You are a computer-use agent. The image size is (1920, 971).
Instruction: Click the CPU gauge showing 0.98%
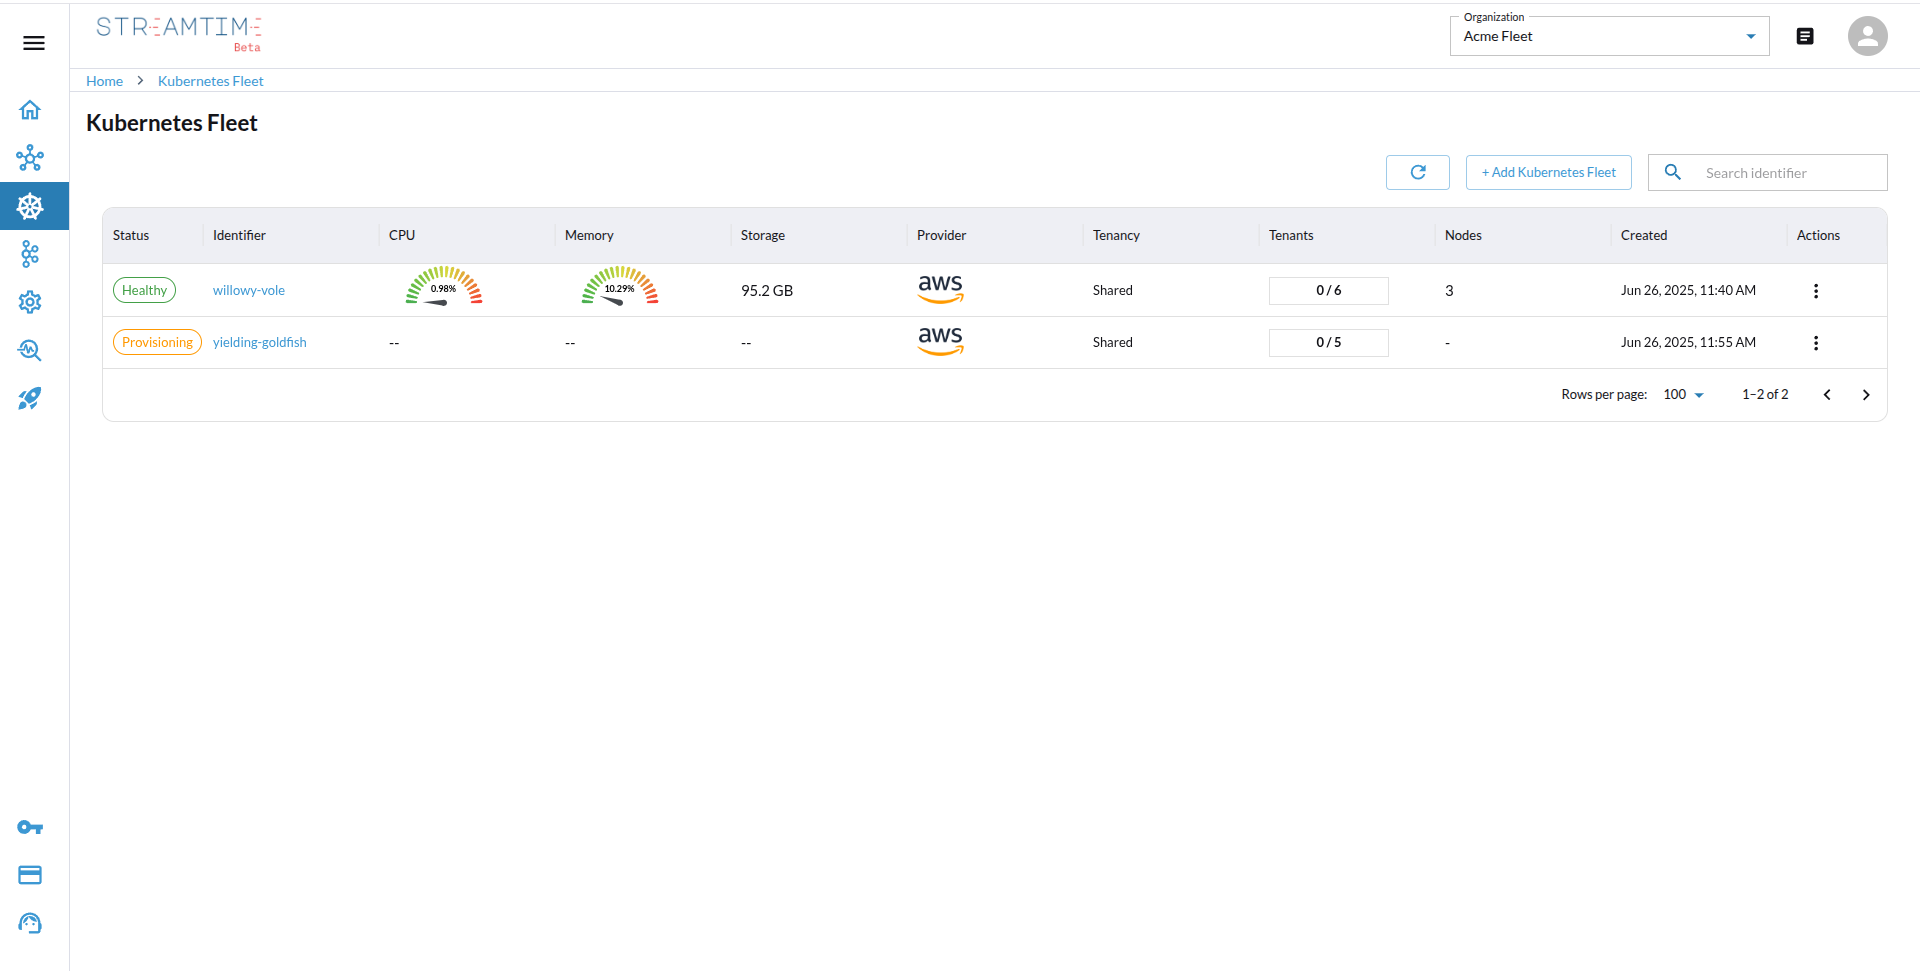[x=444, y=286]
